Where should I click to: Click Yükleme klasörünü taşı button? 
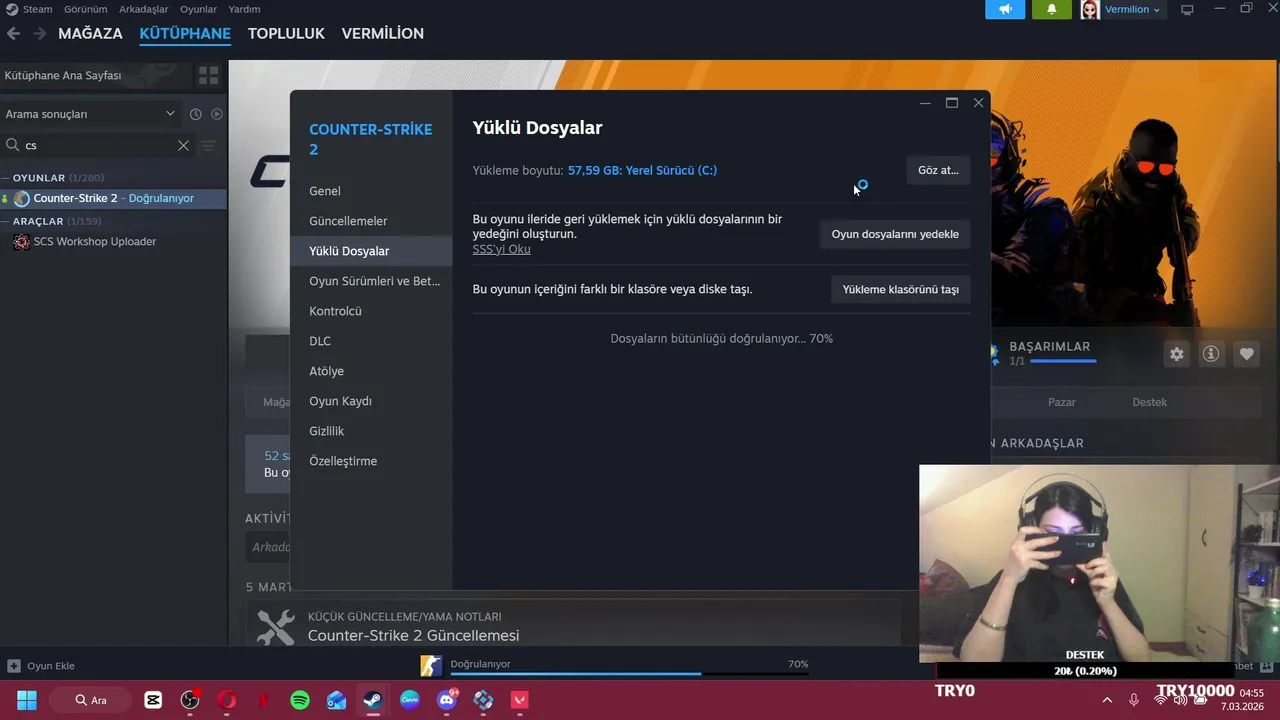pyautogui.click(x=900, y=289)
